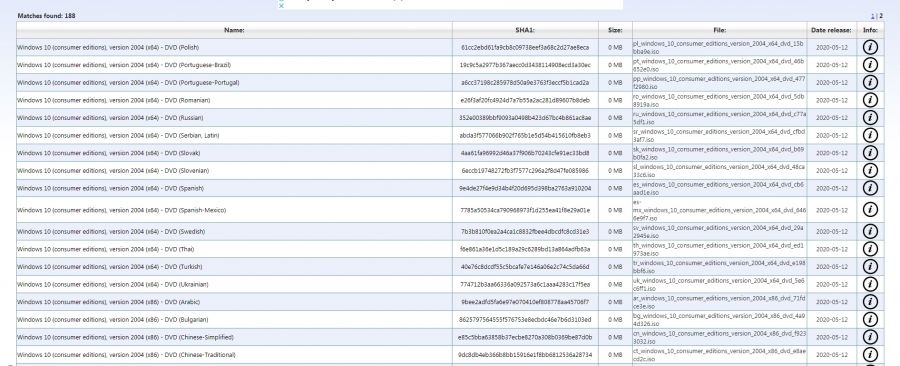Select file name starting 'sk_windows_10_consumer'
900x366 pixels.
pos(719,153)
